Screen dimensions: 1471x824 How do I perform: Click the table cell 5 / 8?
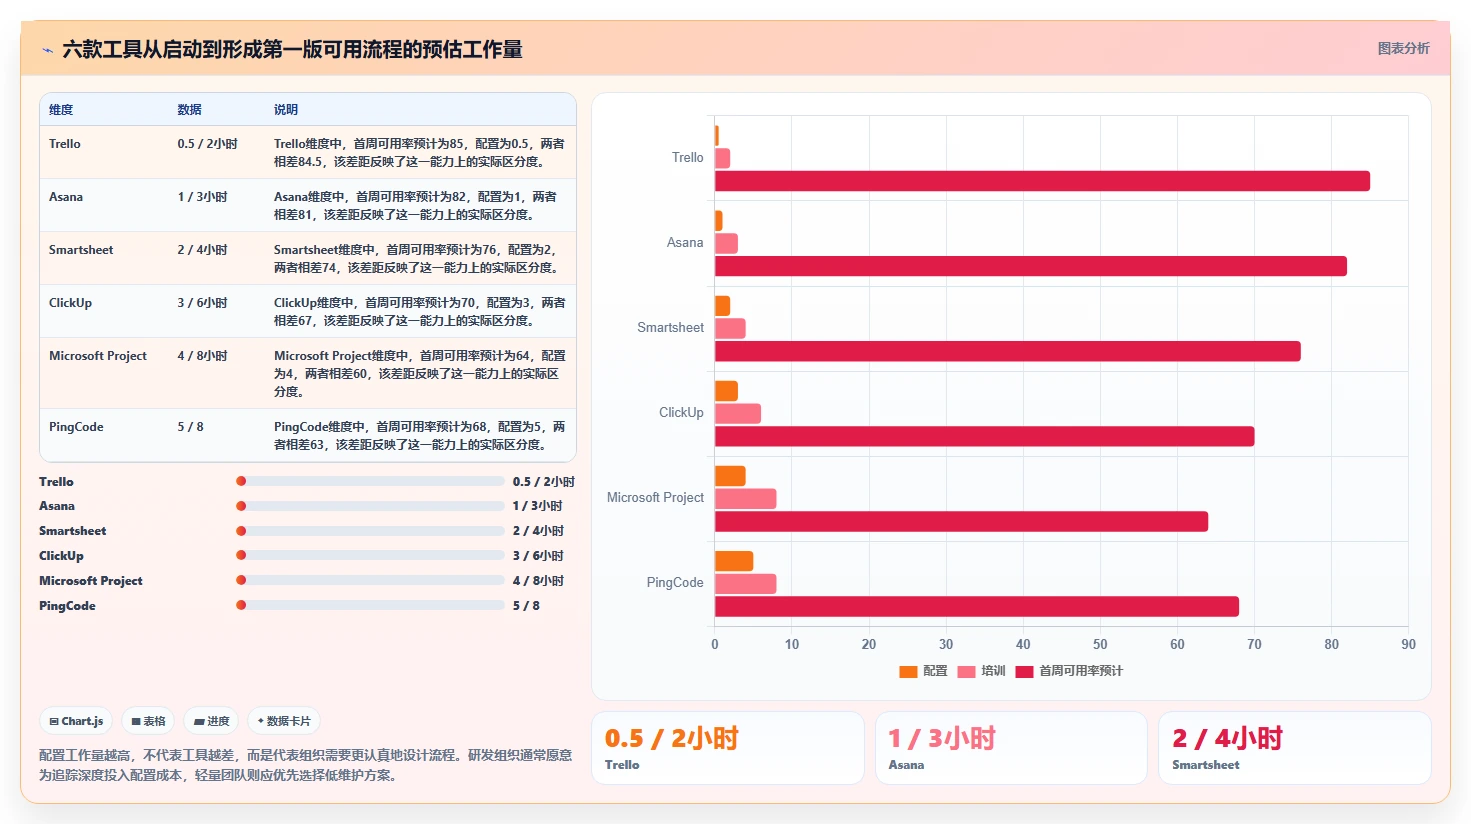click(190, 427)
